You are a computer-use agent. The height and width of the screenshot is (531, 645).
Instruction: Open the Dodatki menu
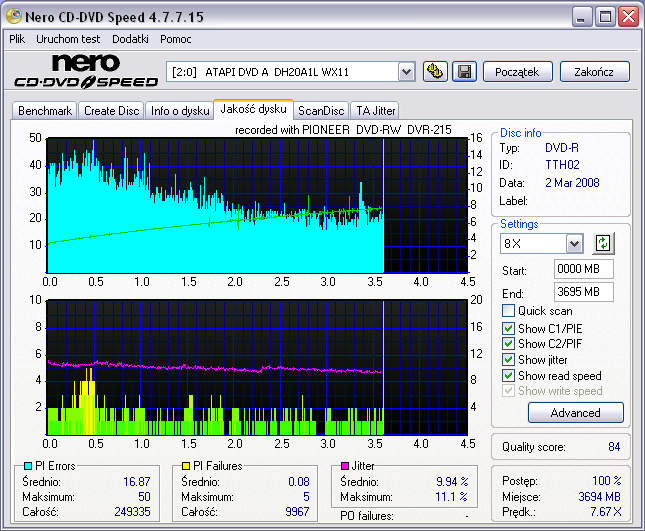click(130, 39)
